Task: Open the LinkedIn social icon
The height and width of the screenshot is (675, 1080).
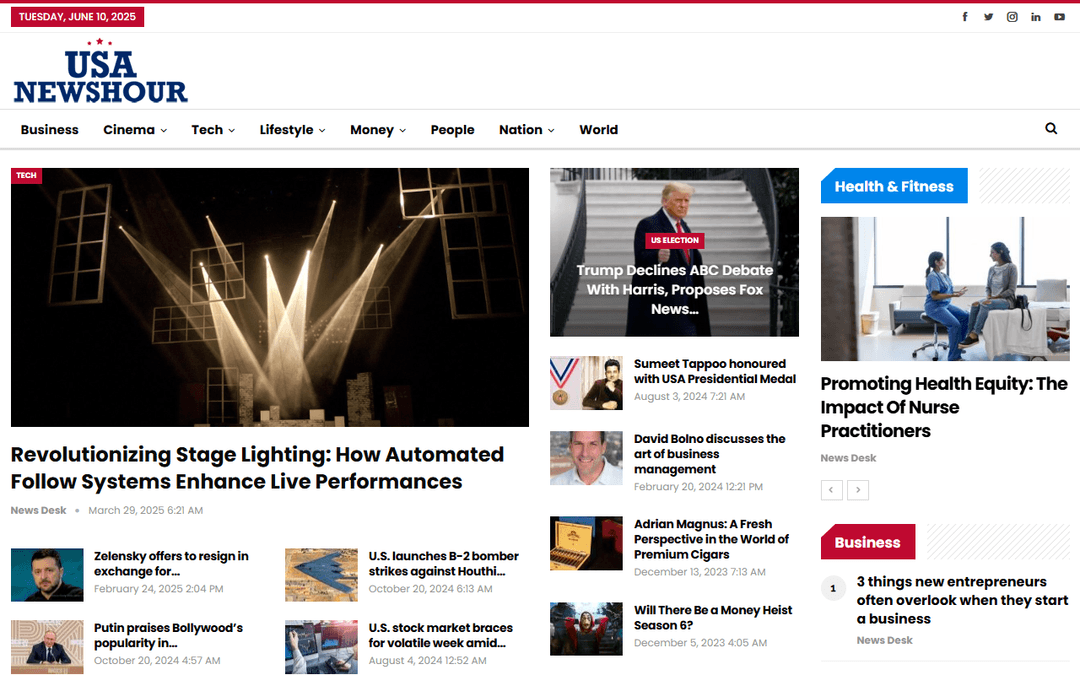Action: pos(1036,17)
